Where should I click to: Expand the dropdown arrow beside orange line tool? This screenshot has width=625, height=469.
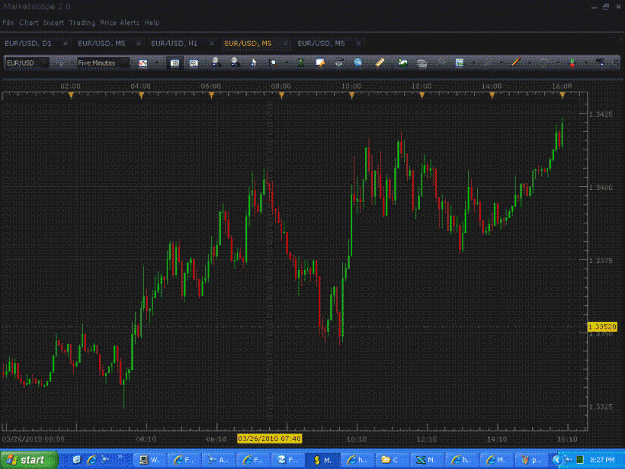coord(530,63)
